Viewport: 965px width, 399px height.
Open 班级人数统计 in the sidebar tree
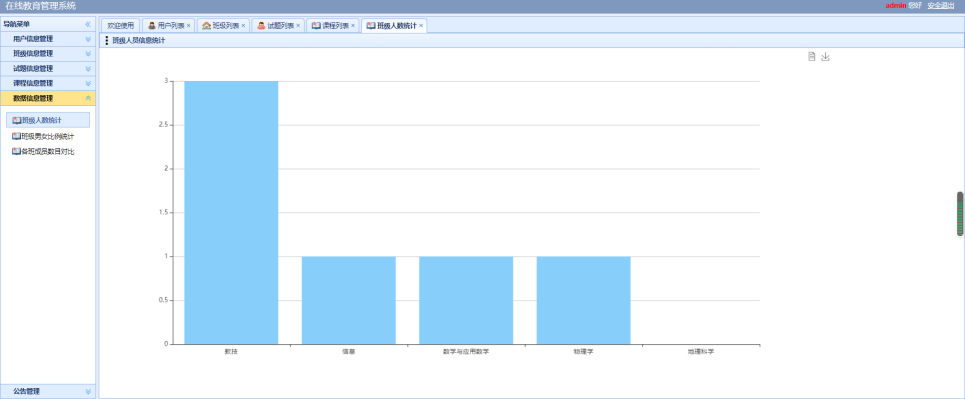[47, 120]
